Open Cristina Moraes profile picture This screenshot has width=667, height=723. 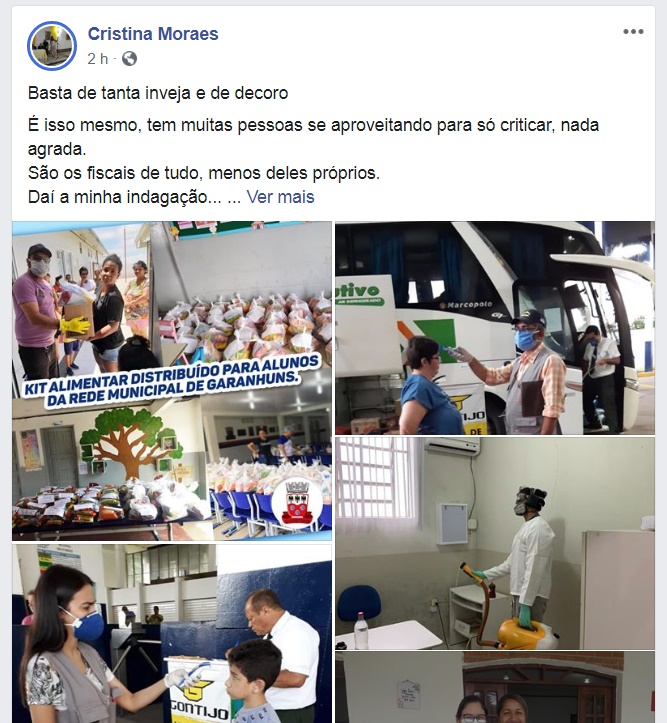pyautogui.click(x=52, y=46)
